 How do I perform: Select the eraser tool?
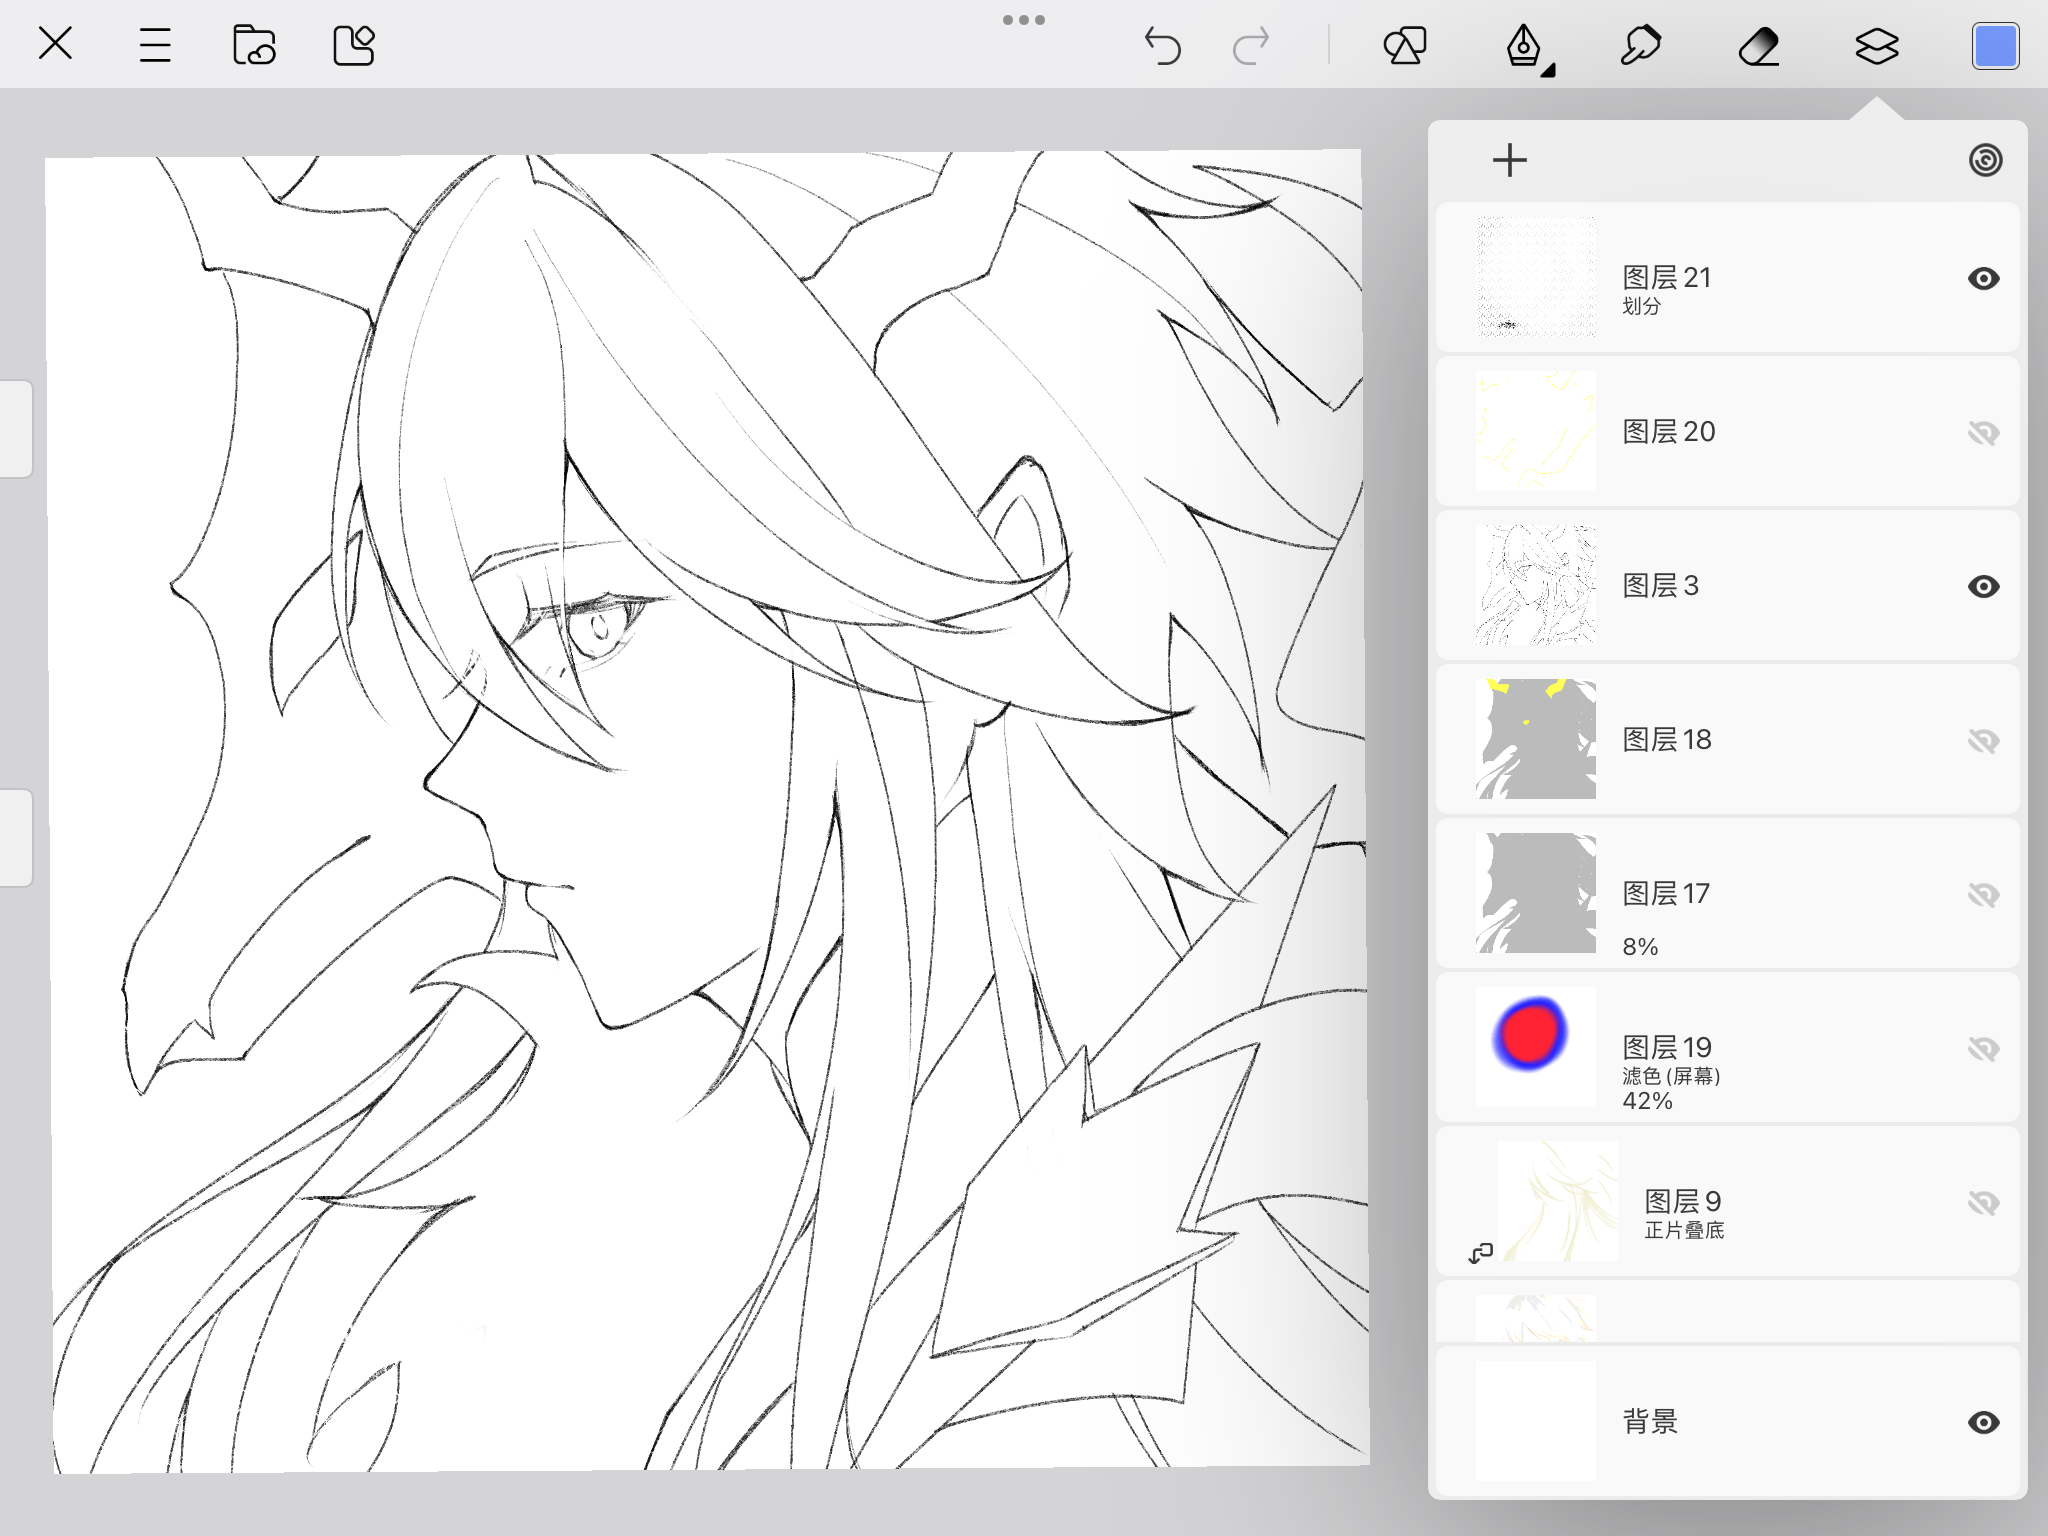point(1759,46)
